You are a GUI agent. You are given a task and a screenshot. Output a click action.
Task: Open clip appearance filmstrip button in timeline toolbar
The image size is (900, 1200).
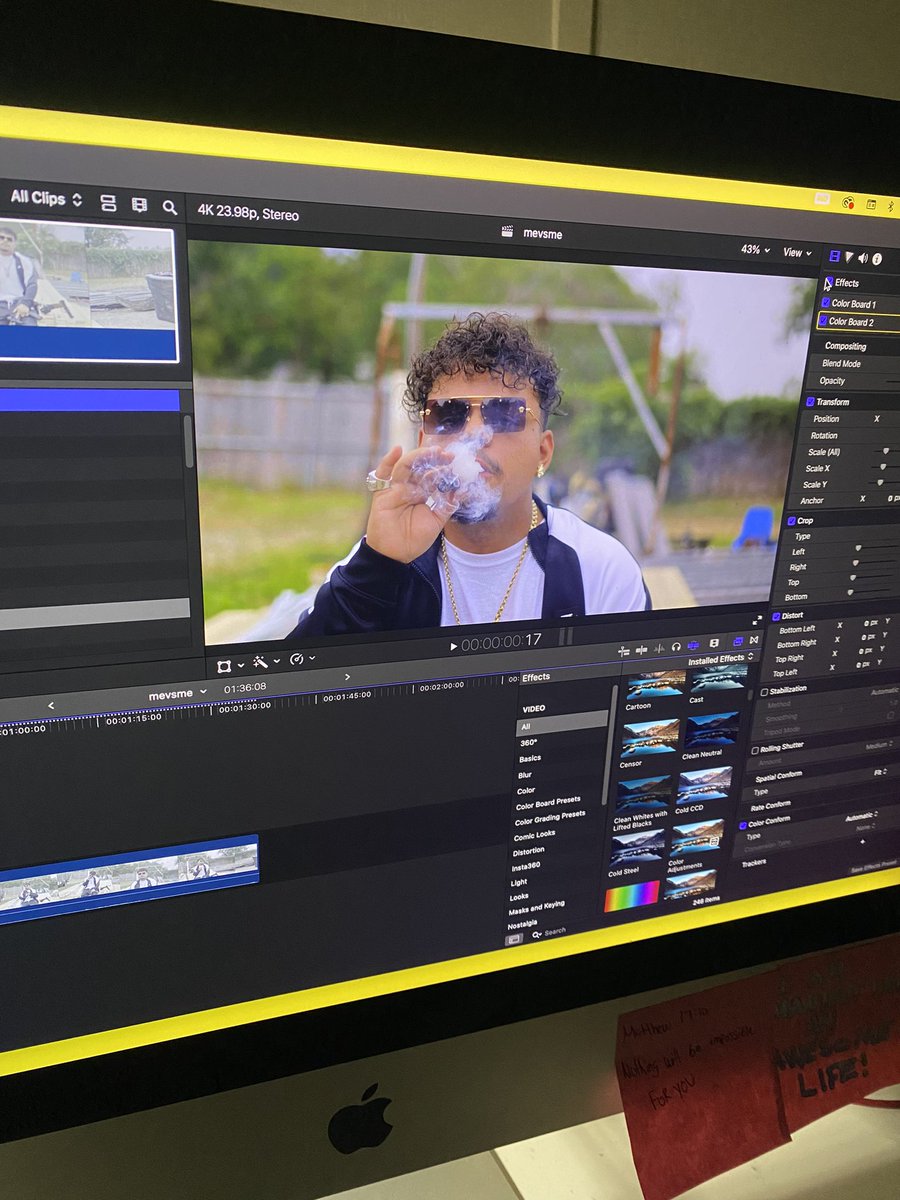[x=715, y=644]
